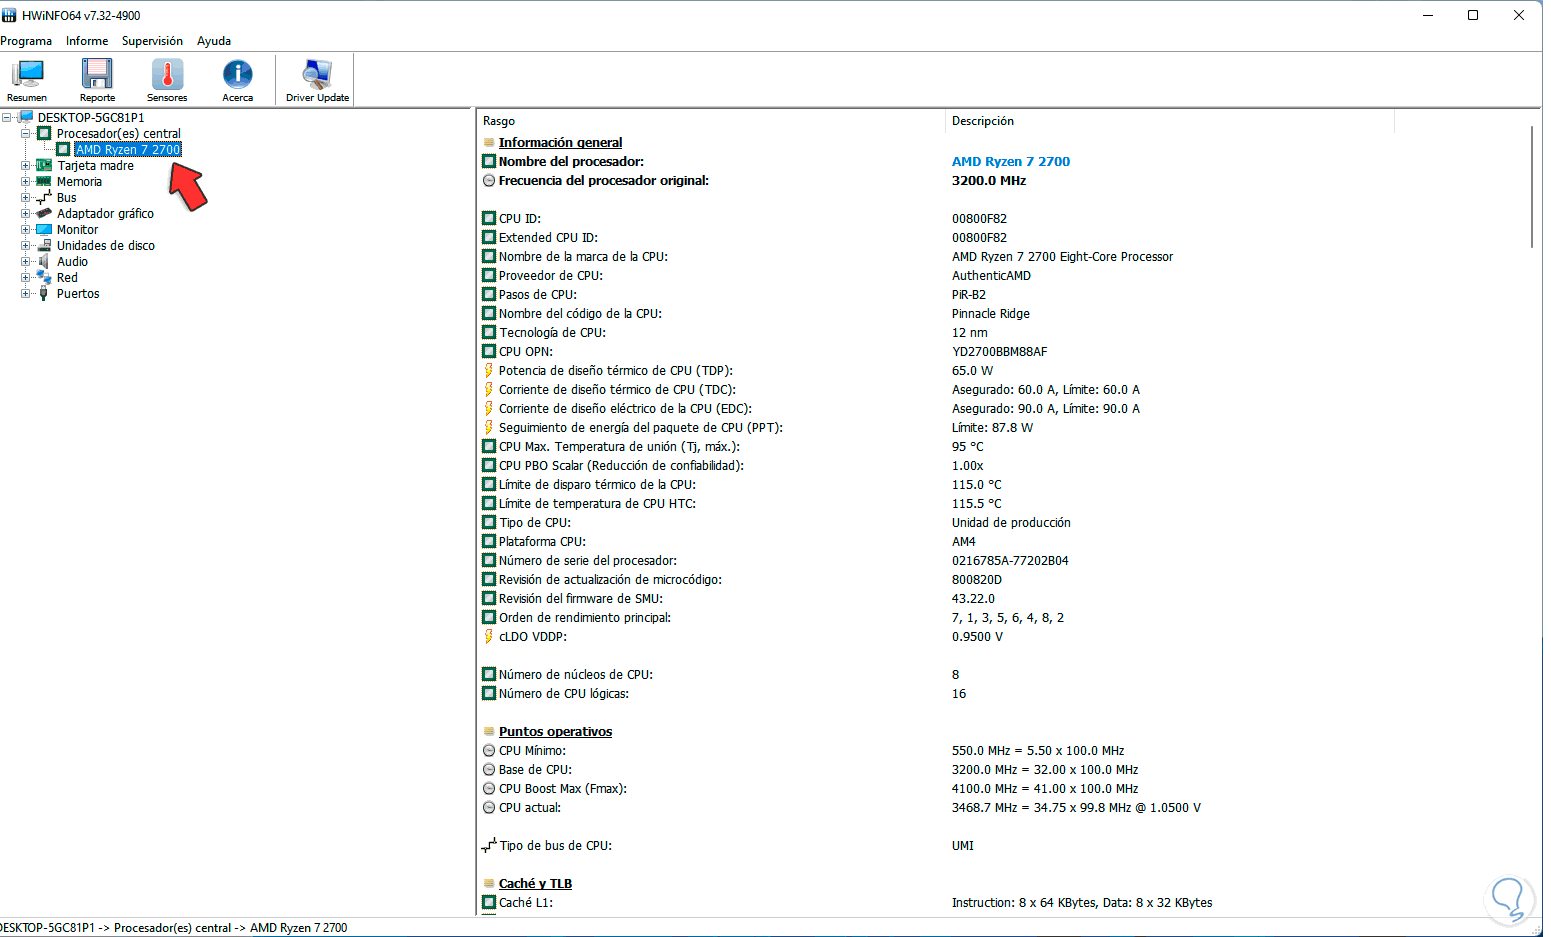Expand the Red tree node

coord(26,277)
